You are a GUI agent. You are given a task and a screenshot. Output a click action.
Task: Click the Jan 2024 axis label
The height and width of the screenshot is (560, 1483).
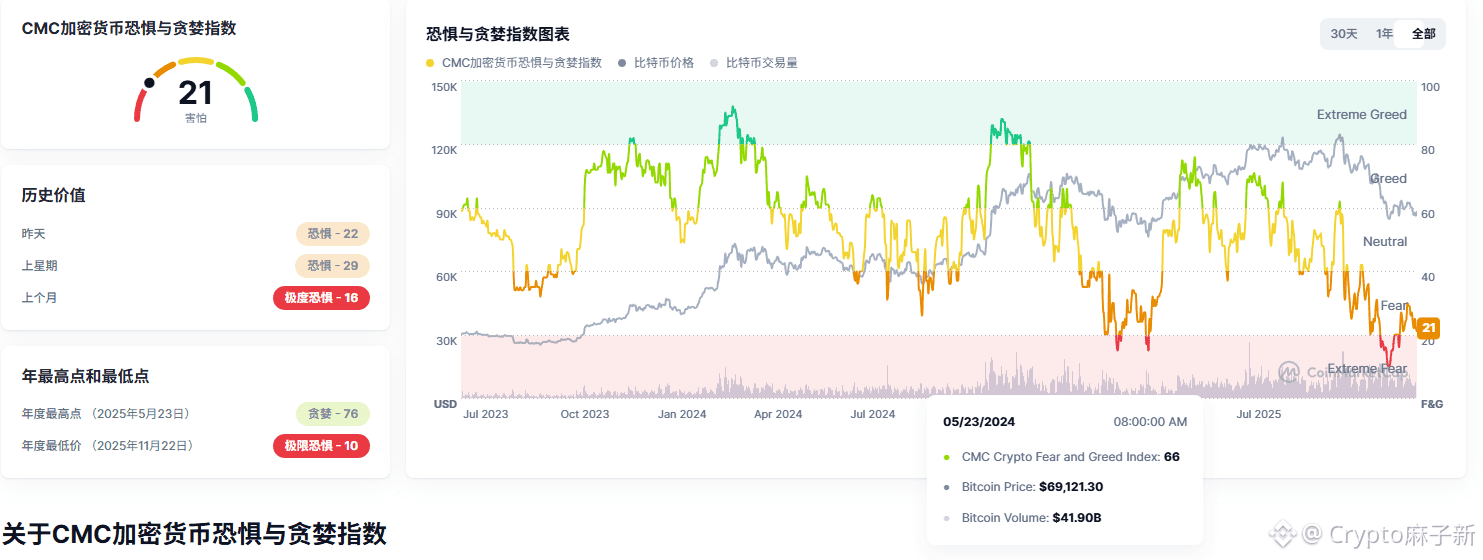(x=682, y=414)
